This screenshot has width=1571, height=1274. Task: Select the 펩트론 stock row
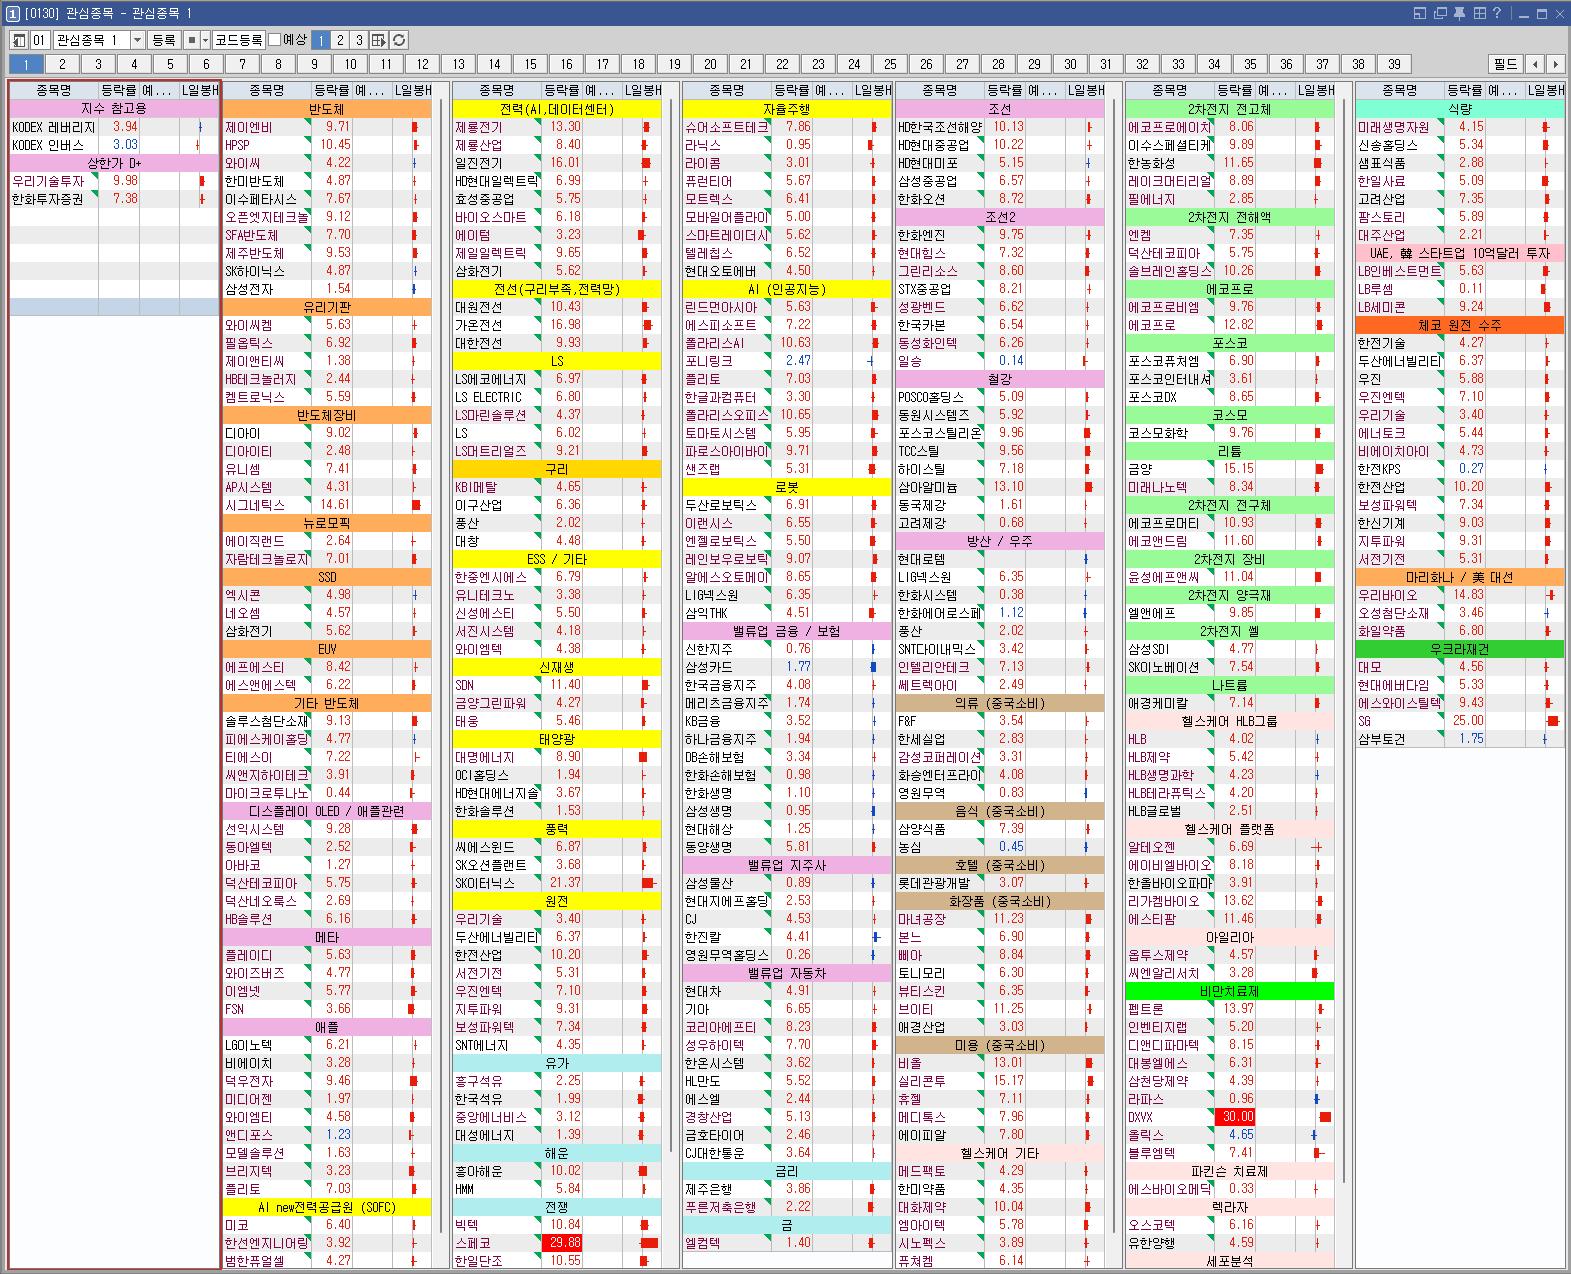1230,1009
